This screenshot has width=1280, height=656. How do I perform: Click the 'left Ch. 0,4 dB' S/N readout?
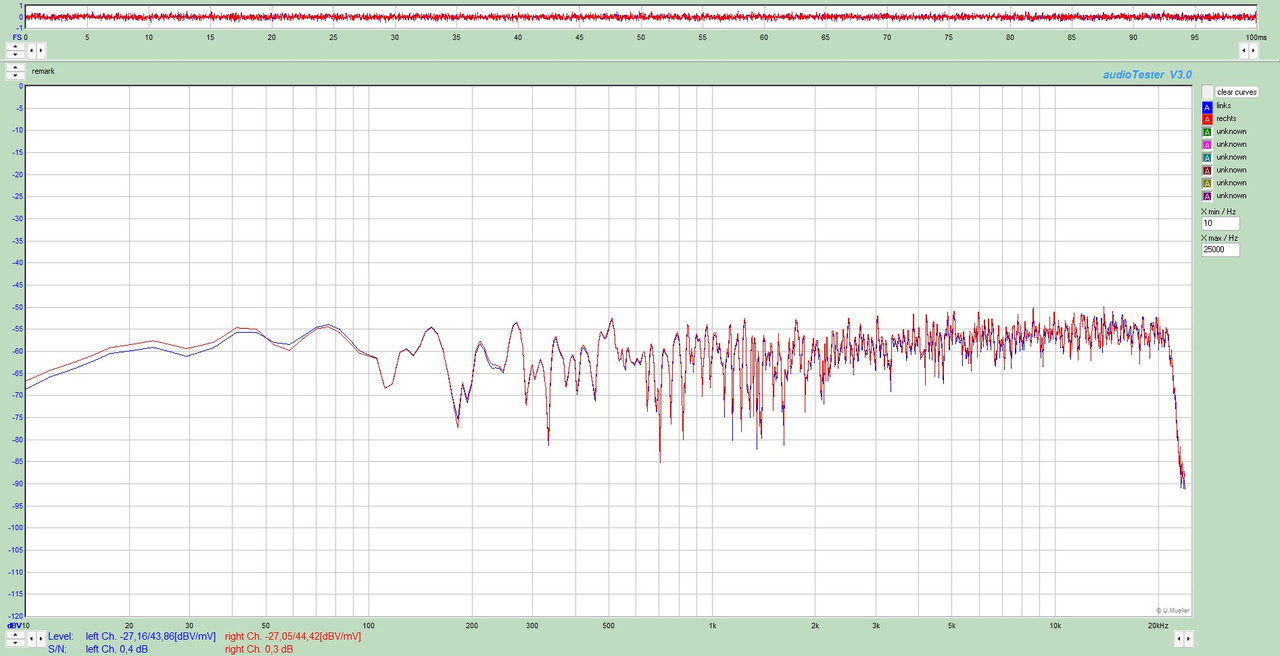(116, 649)
